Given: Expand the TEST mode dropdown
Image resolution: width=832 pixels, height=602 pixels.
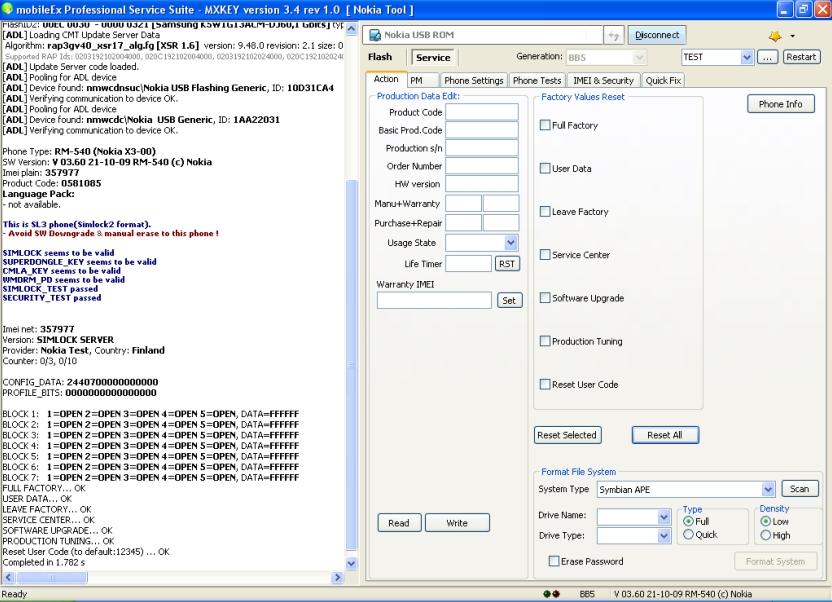Looking at the screenshot, I should 747,57.
